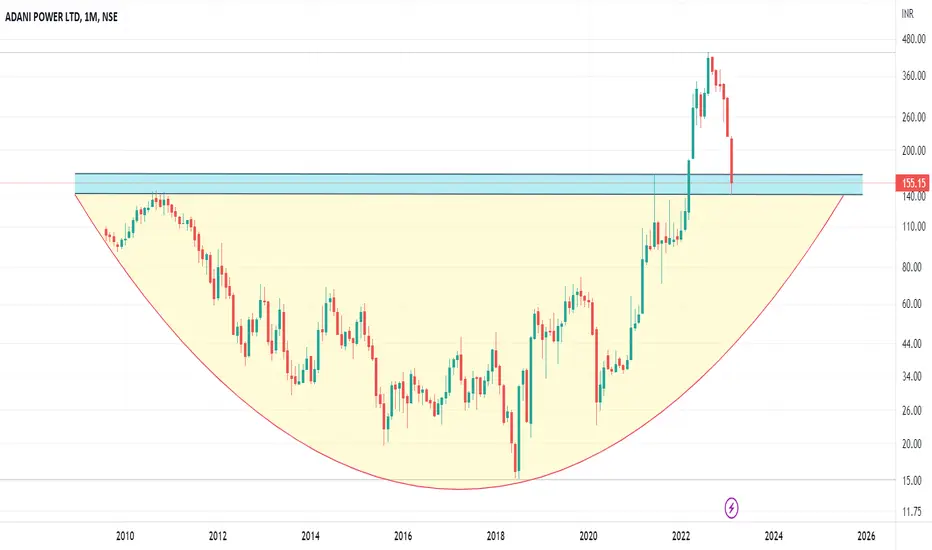Click the 2020 time axis label

click(588, 536)
